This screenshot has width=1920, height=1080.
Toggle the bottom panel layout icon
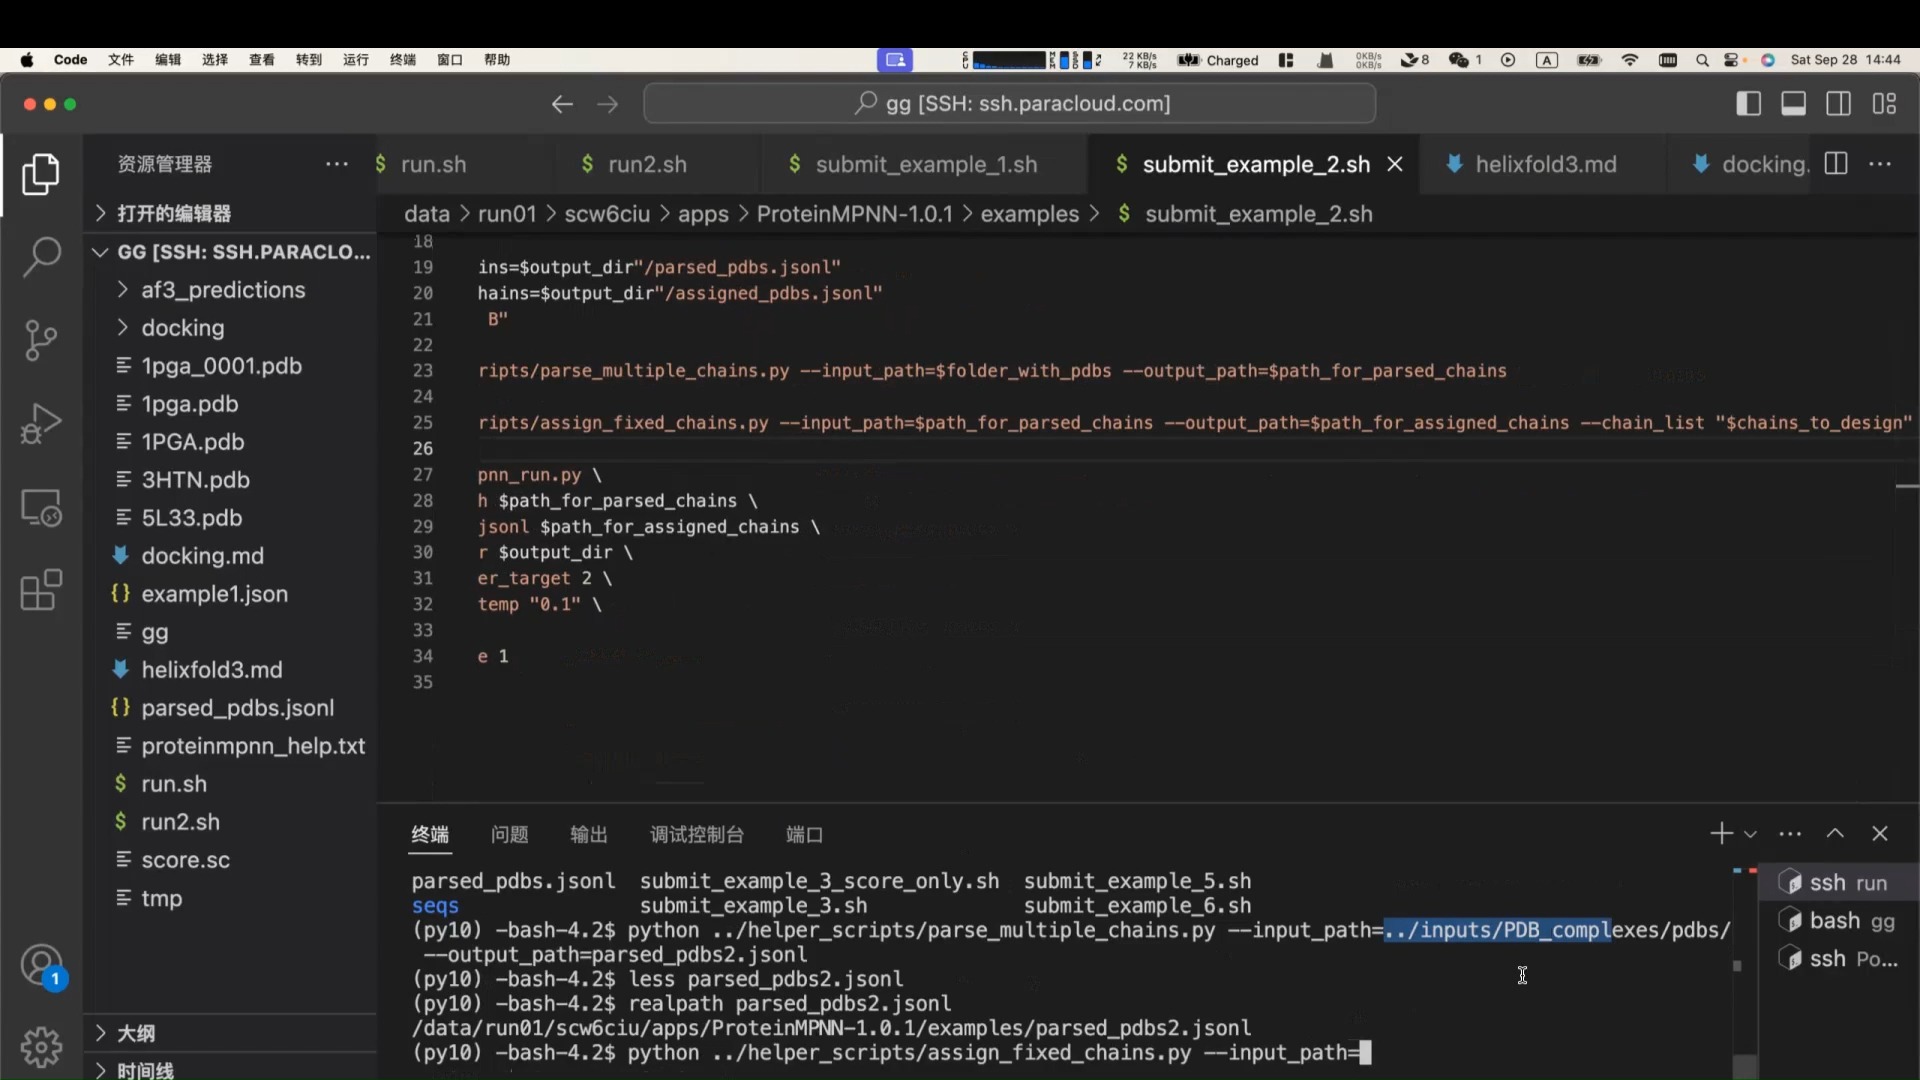click(1794, 104)
